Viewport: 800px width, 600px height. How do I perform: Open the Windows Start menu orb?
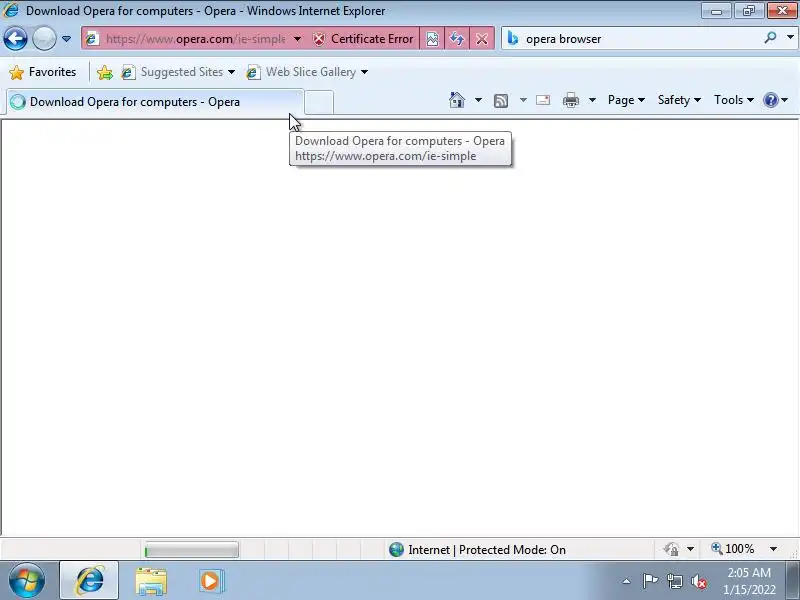27,581
